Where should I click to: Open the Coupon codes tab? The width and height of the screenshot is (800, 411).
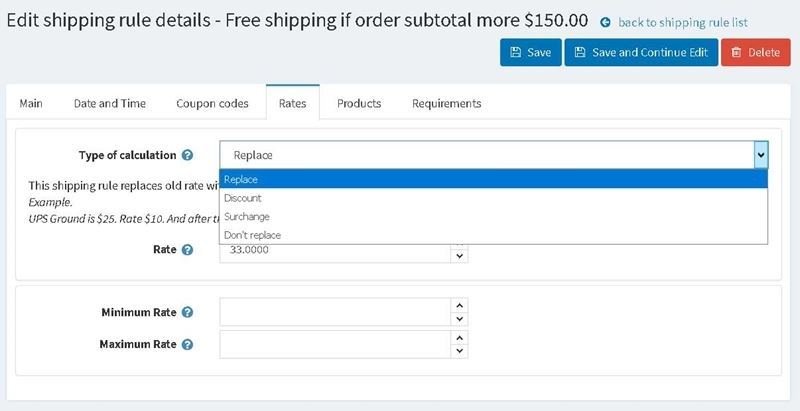point(212,104)
